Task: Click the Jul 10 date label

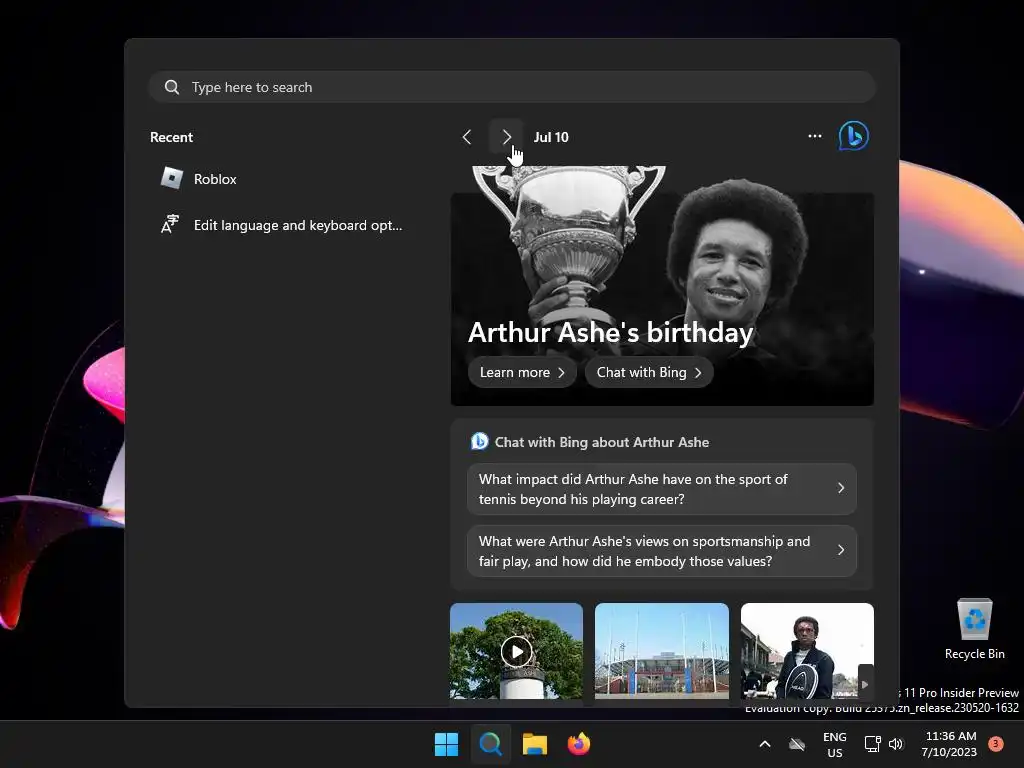Action: pos(551,137)
